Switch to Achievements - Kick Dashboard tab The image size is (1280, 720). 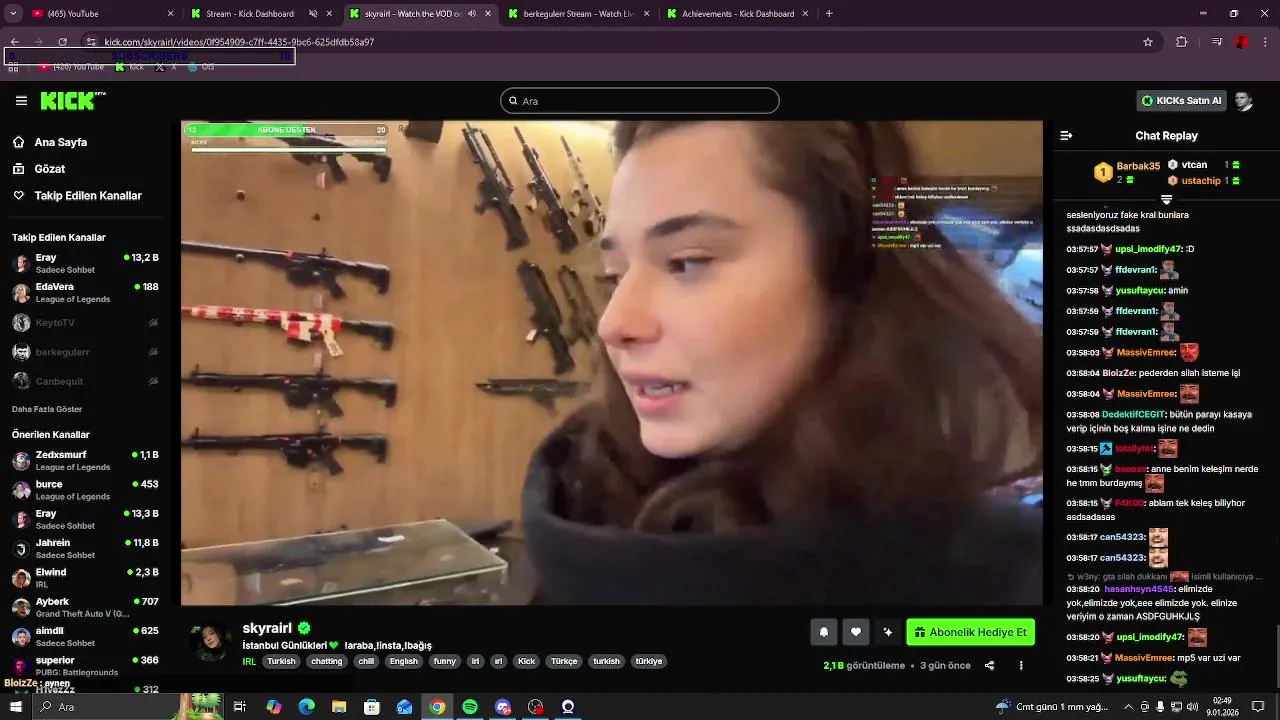pos(737,14)
